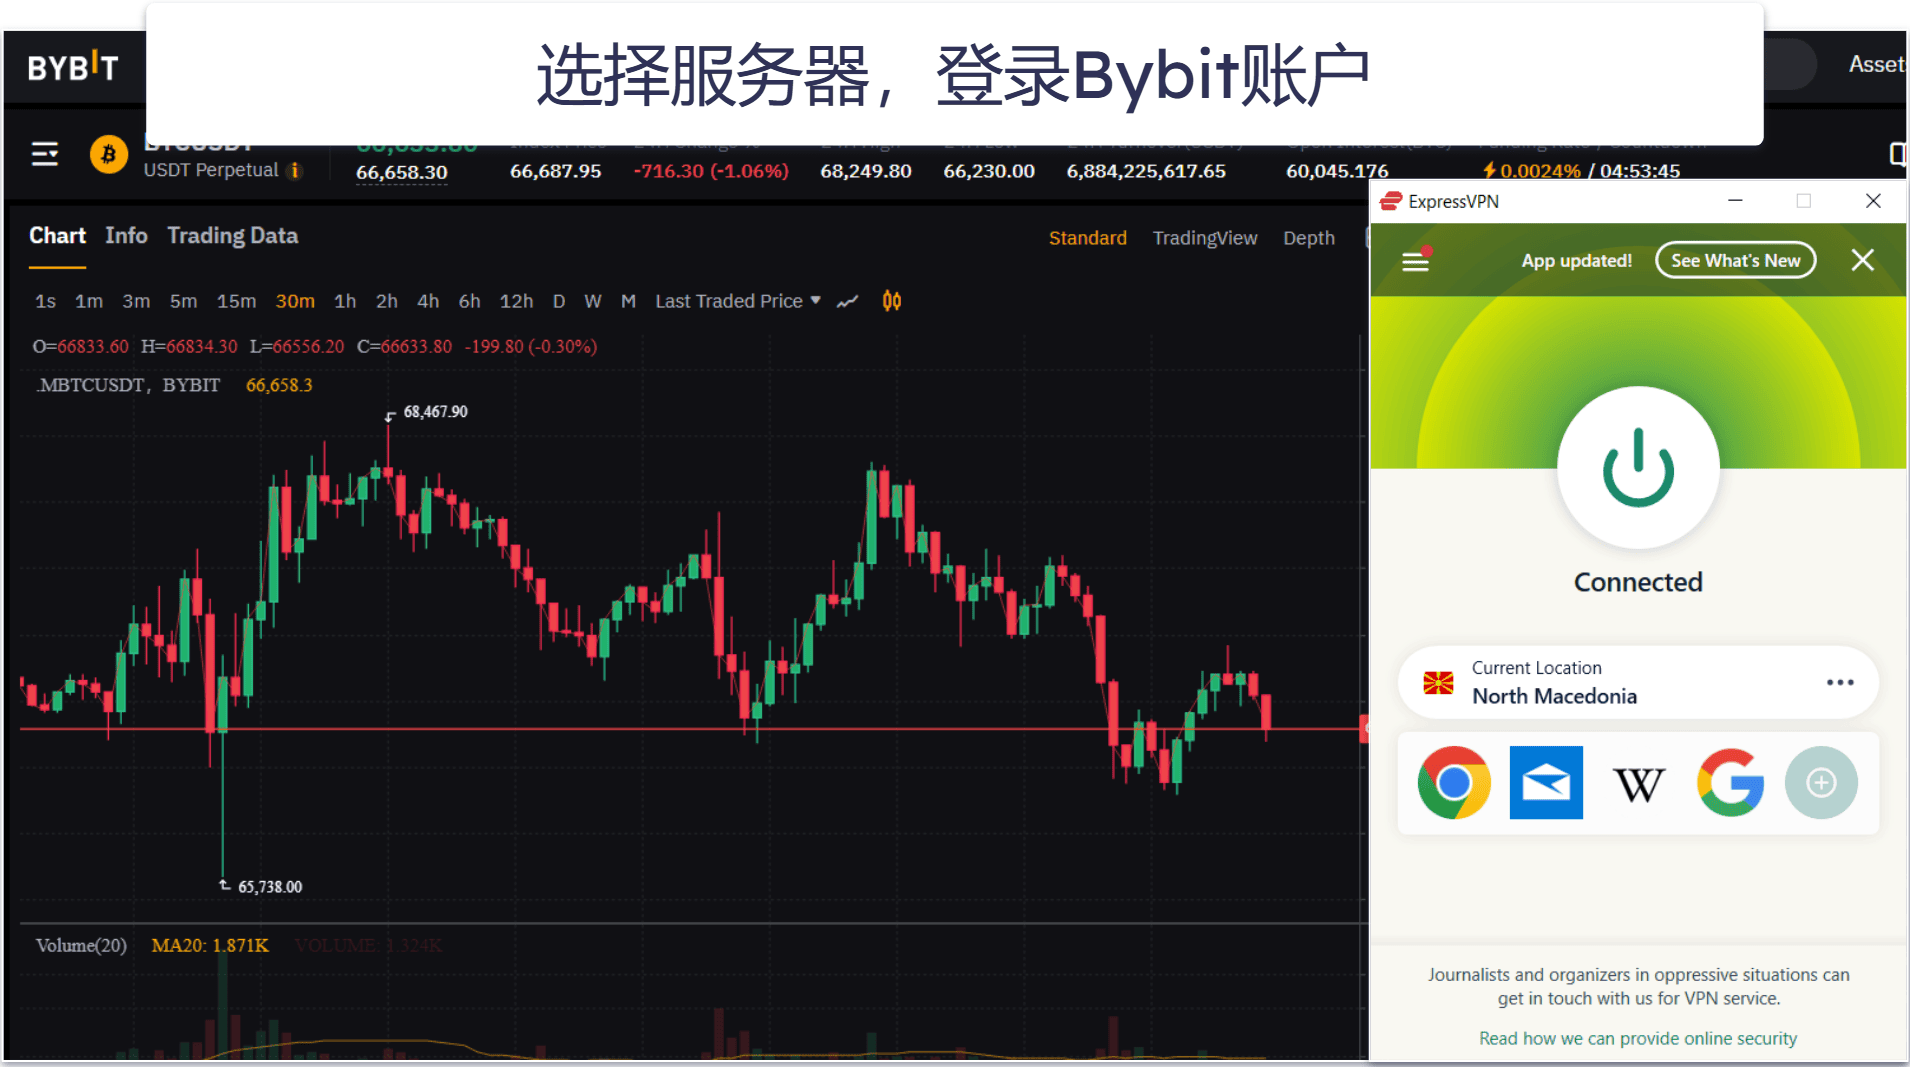1910x1067 pixels.
Task: Click the candlestick chart style icon
Action: pyautogui.click(x=892, y=301)
